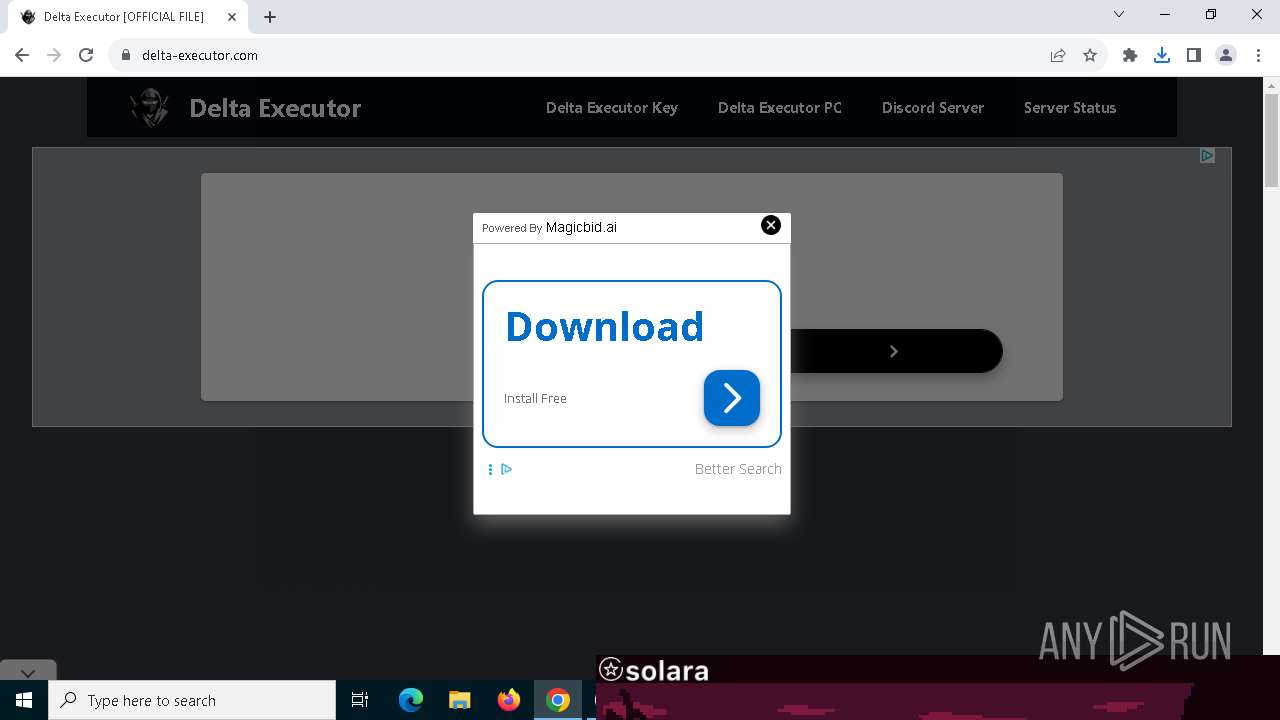Open the Chrome profile avatar
This screenshot has width=1280, height=720.
(x=1226, y=55)
